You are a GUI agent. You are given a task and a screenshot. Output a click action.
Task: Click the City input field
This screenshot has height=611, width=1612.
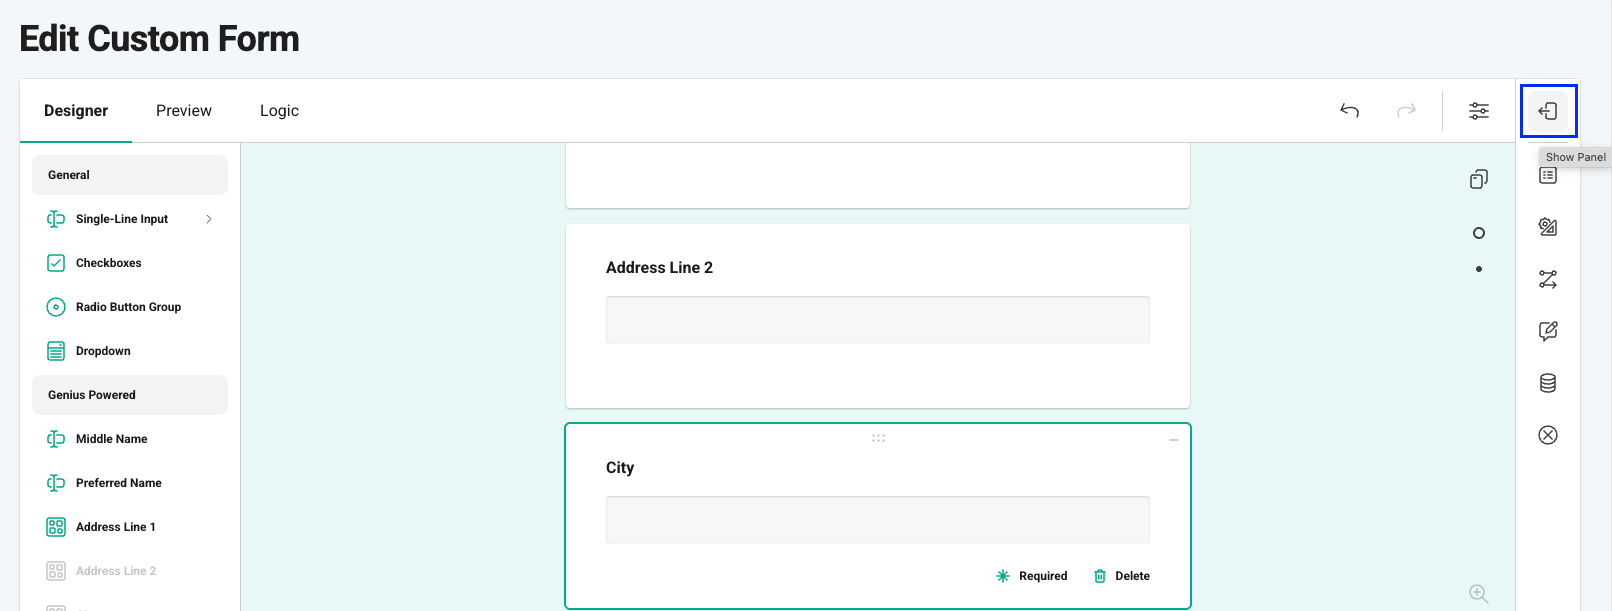pos(878,520)
